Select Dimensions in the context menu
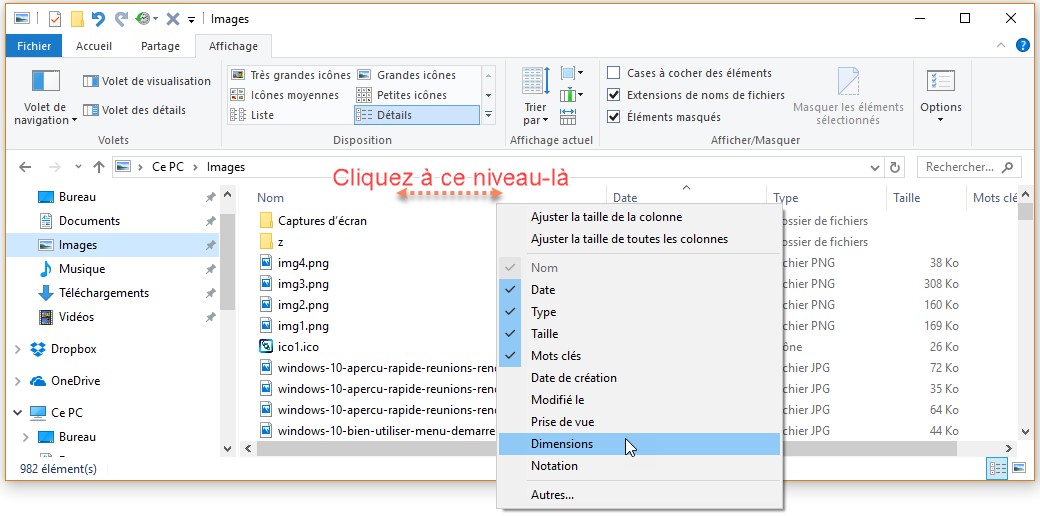This screenshot has height=516, width=1040. 561,444
